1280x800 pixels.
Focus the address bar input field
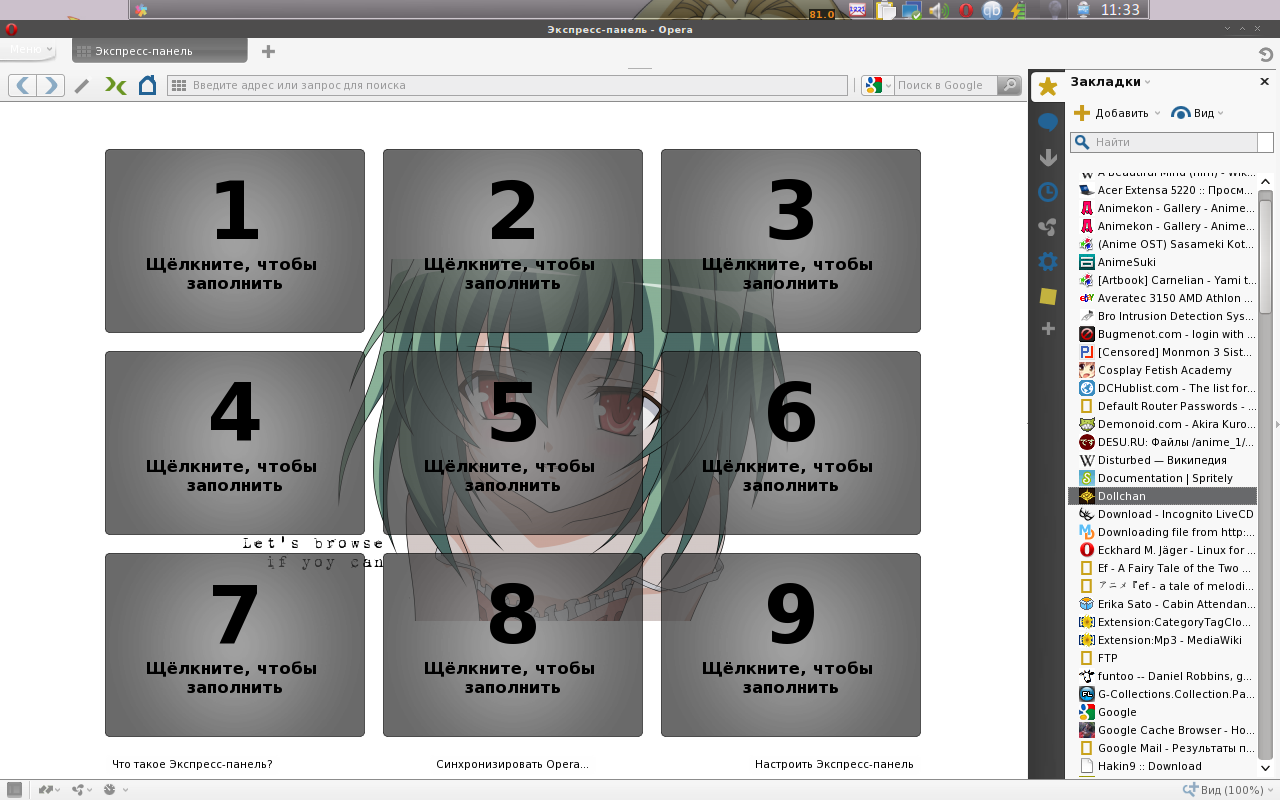507,86
